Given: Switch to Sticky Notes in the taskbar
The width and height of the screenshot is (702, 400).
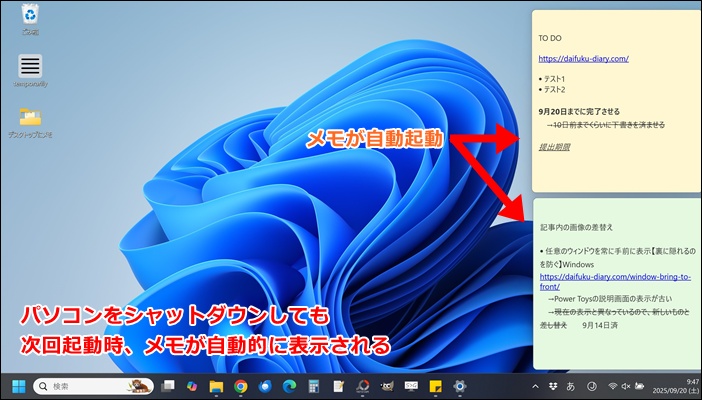Looking at the screenshot, I should (x=435, y=386).
